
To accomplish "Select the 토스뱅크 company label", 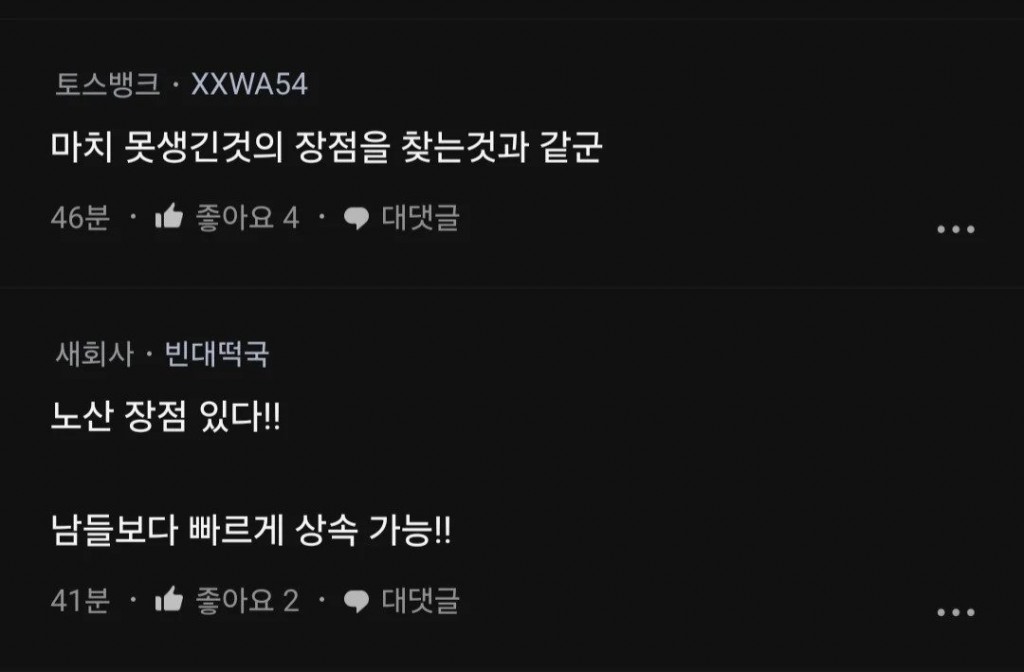I will pyautogui.click(x=108, y=84).
